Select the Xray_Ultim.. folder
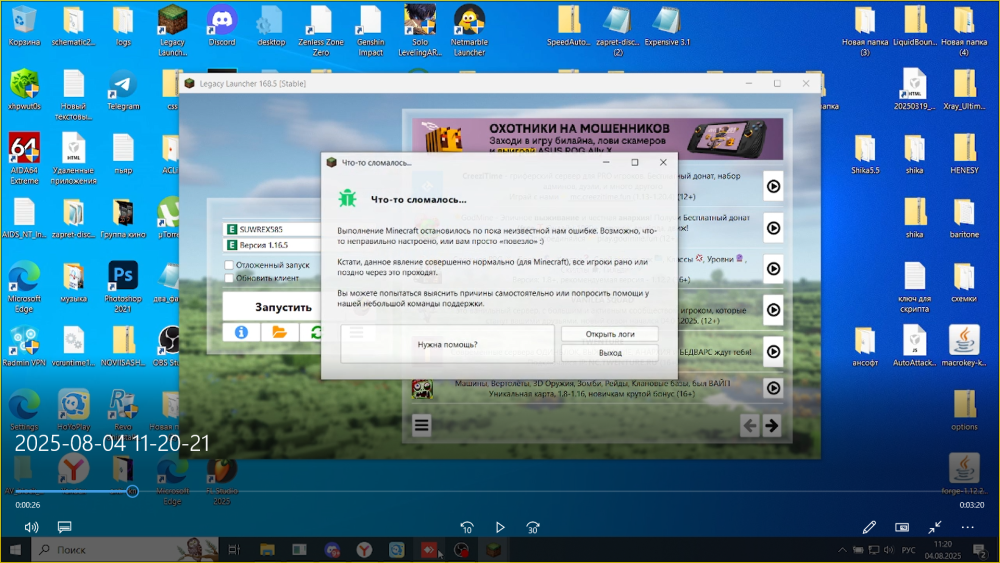Screen dimensions: 1000x563 [964, 91]
